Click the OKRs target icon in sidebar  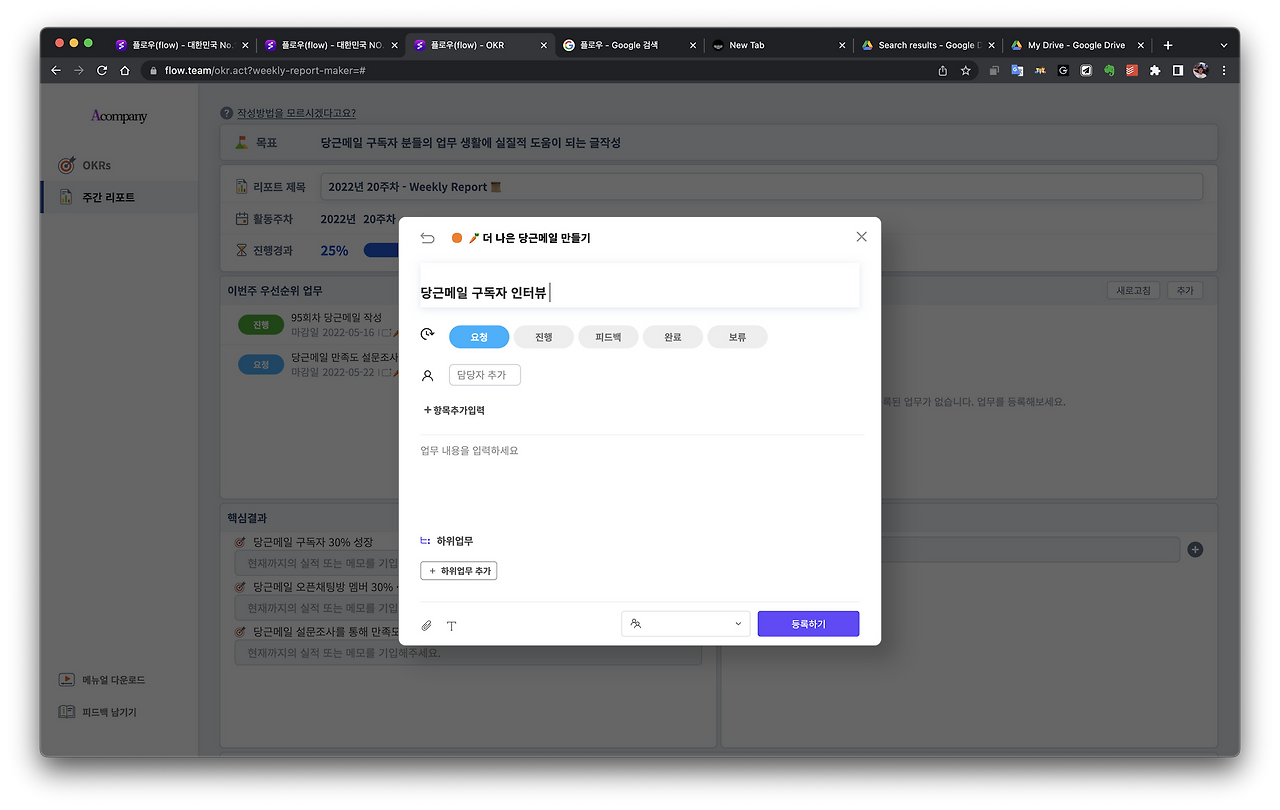click(66, 165)
